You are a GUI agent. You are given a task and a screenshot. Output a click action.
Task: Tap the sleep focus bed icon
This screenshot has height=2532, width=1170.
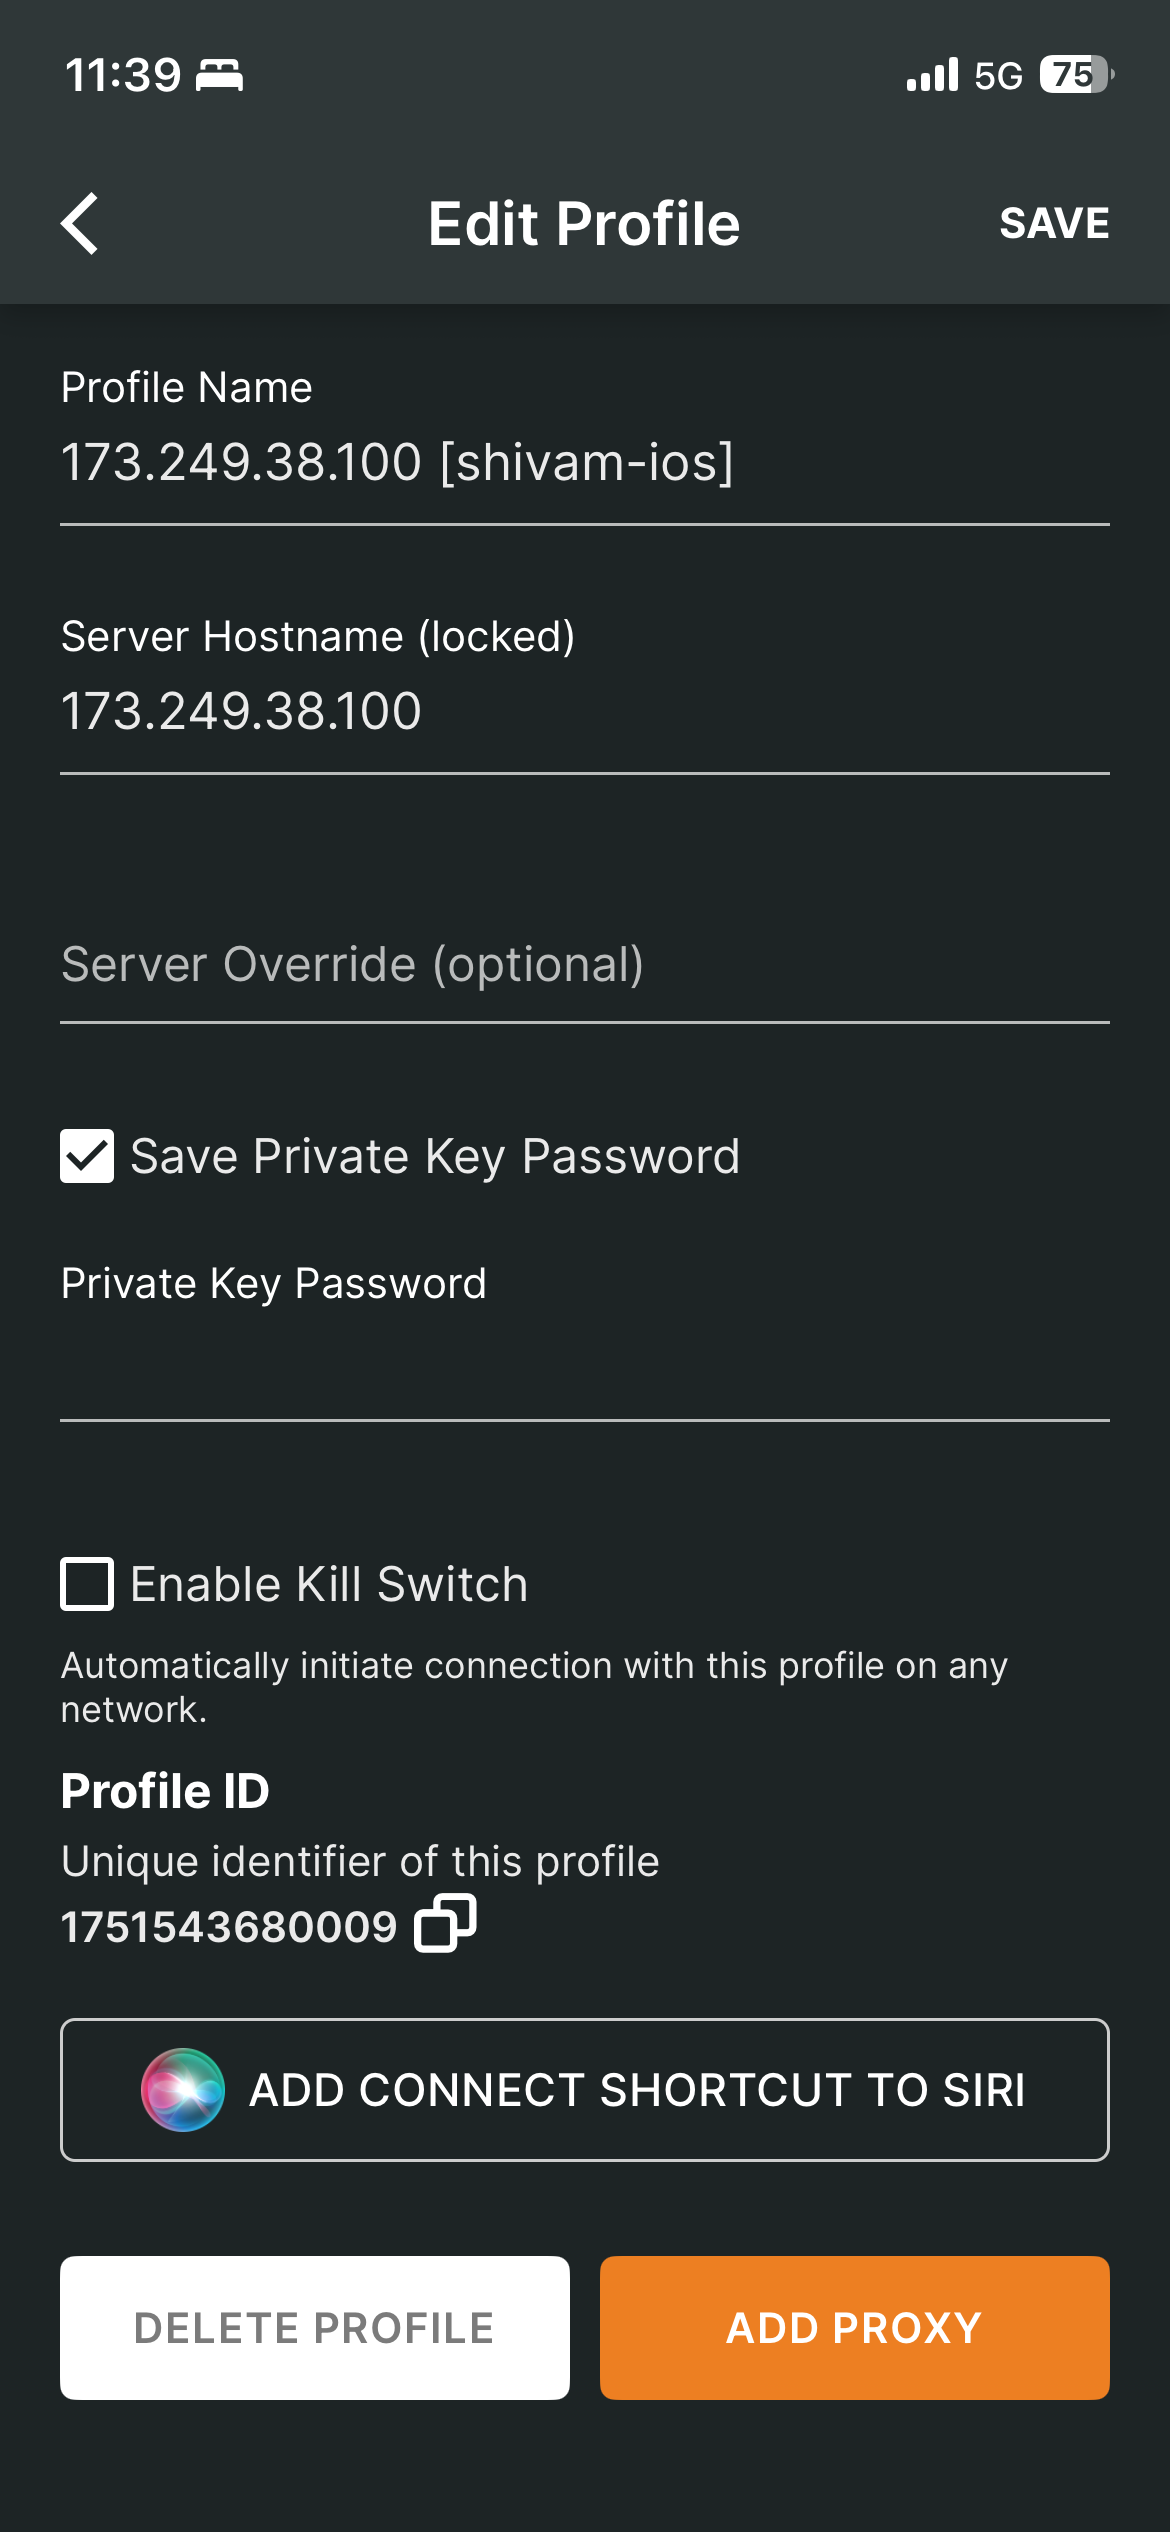click(x=219, y=76)
